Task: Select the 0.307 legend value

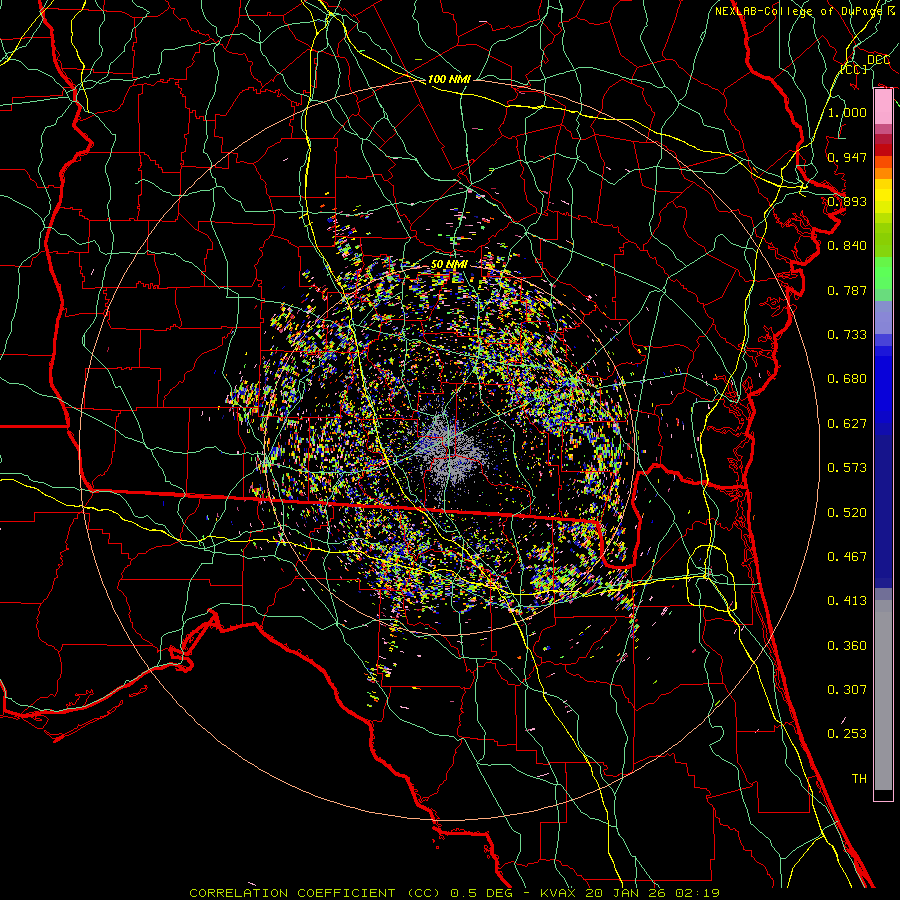Action: point(847,690)
